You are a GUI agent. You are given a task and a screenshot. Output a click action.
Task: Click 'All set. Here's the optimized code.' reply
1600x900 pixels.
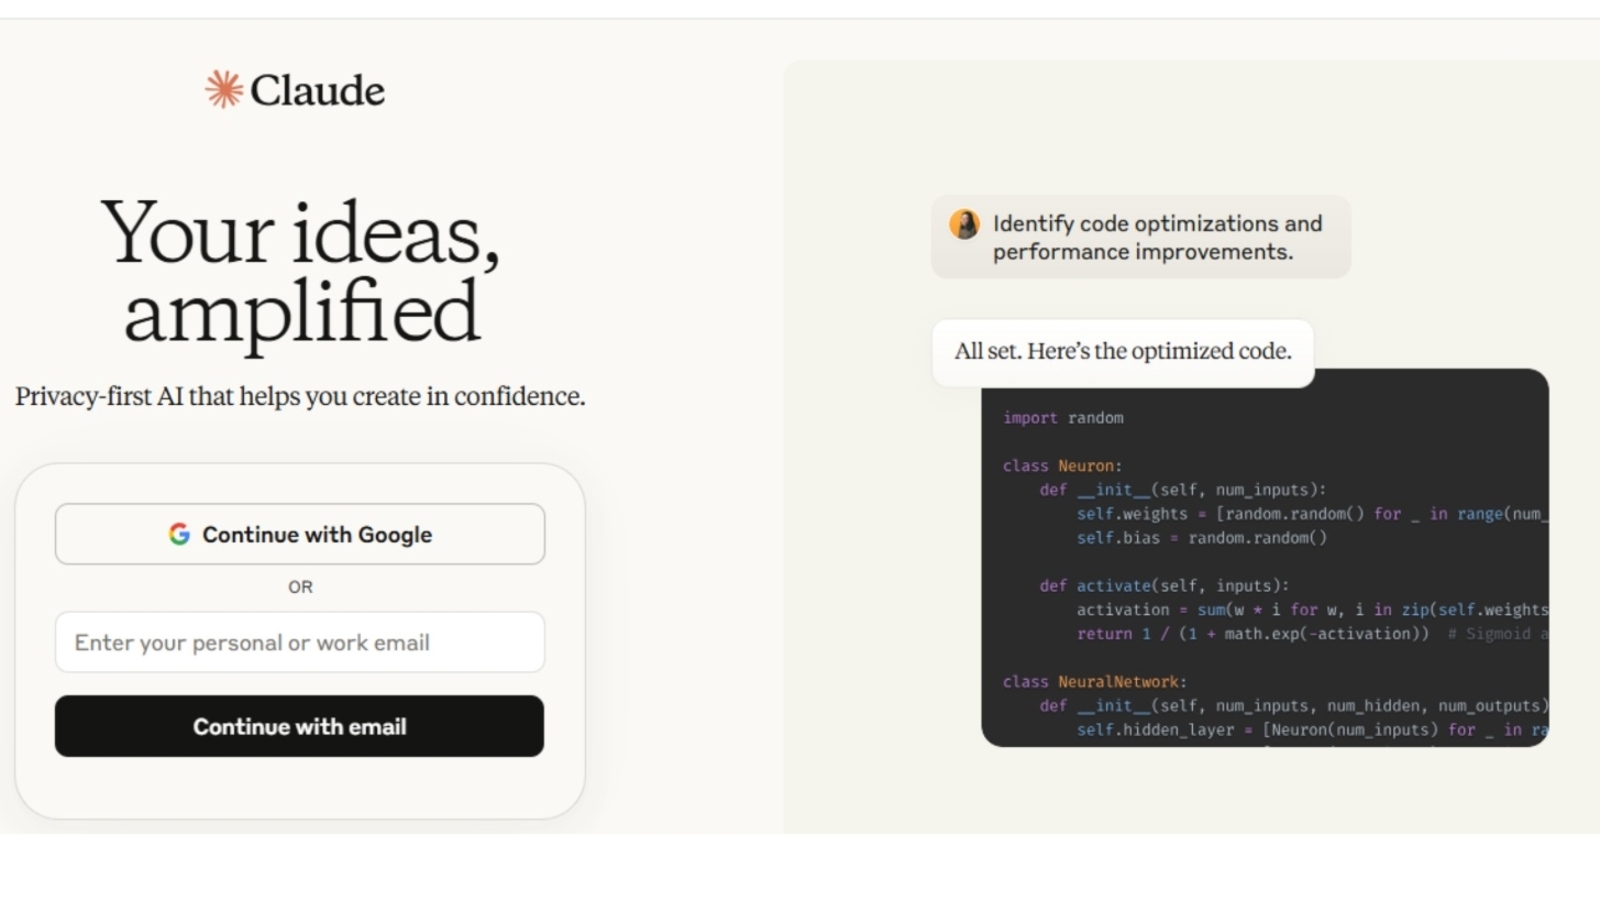pyautogui.click(x=1123, y=352)
